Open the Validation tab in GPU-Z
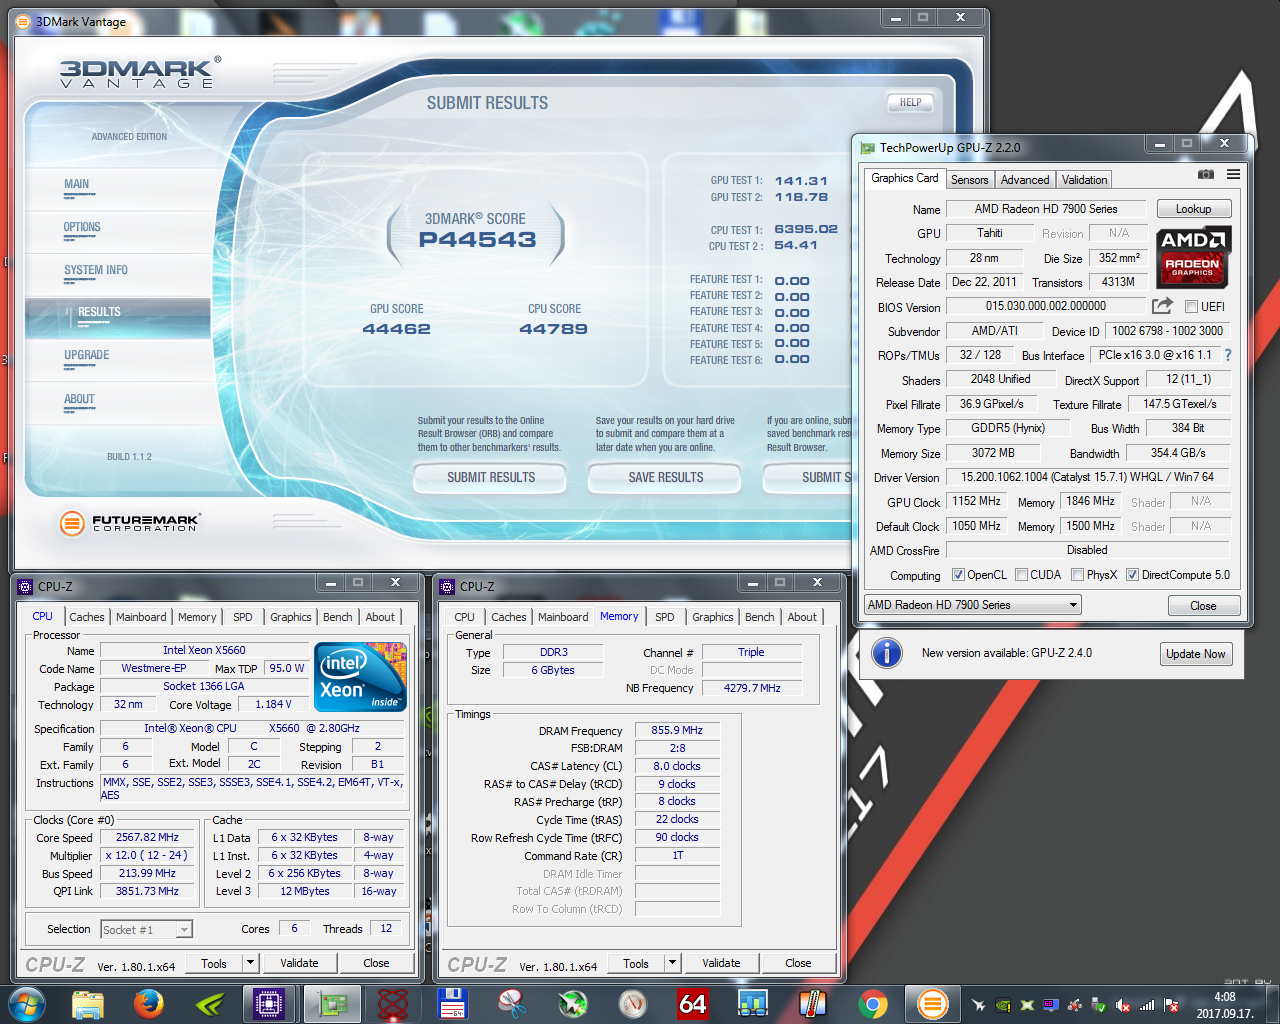The image size is (1280, 1024). [x=1084, y=180]
